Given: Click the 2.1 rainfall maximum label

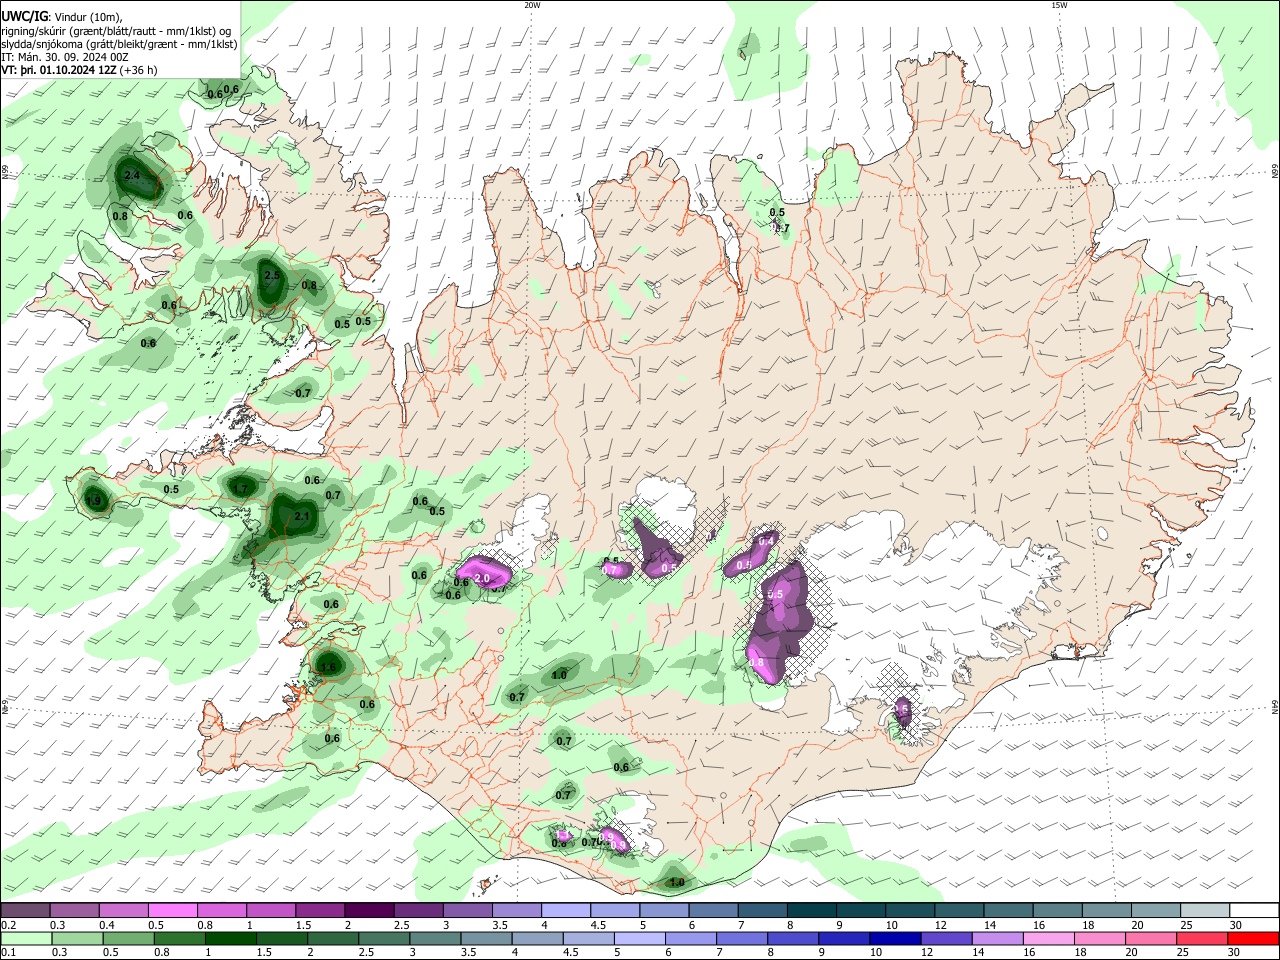Looking at the screenshot, I should point(303,516).
